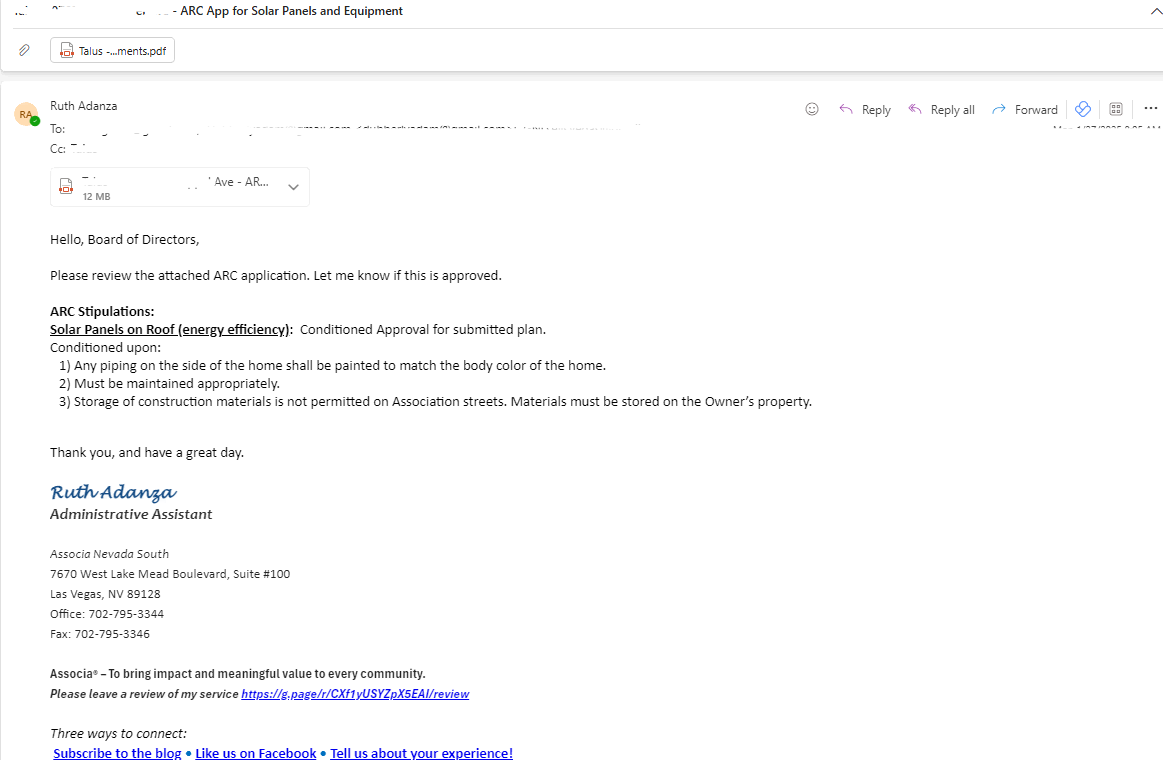1163x760 pixels.
Task: Click the paperclip attachment icon
Action: [x=24, y=50]
